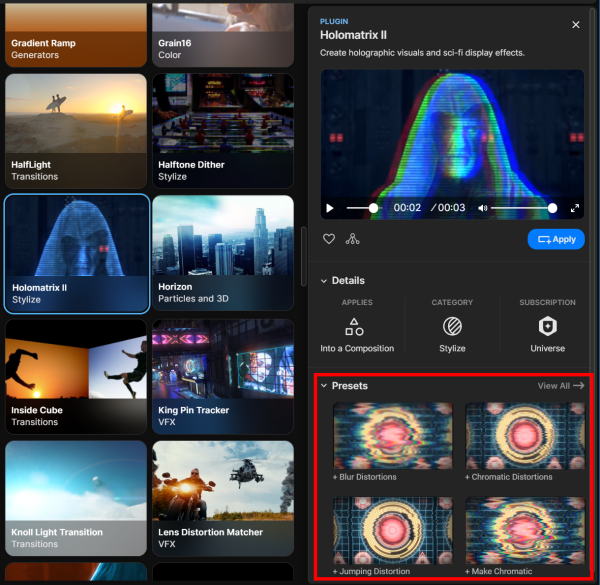Collapse the Details section
Image resolution: width=600 pixels, height=585 pixels.
[324, 281]
